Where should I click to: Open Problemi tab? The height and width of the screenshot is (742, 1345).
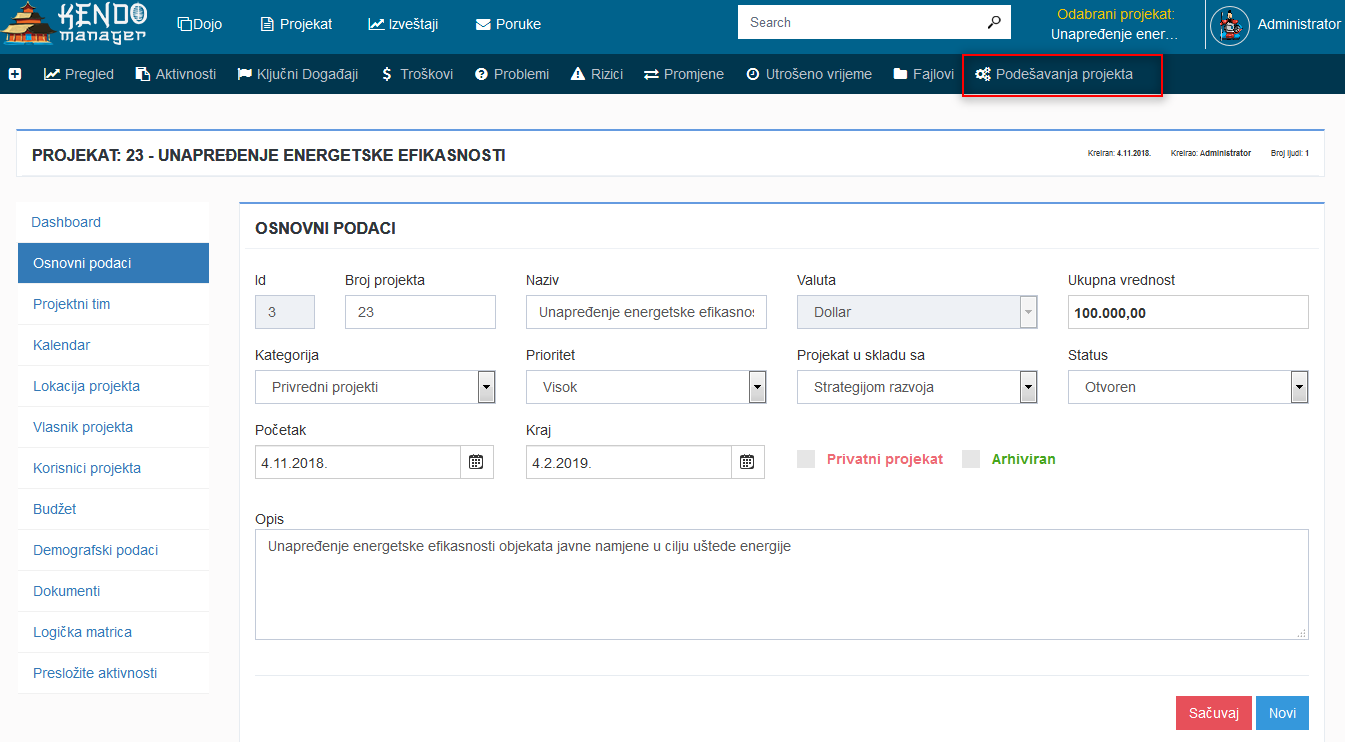click(512, 74)
